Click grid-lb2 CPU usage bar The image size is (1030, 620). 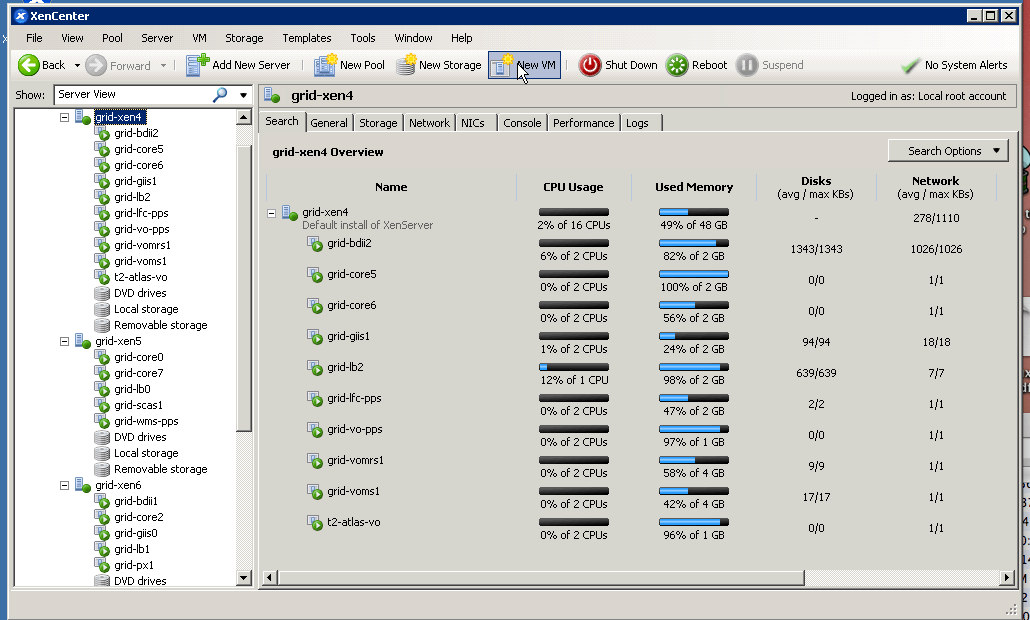click(573, 367)
